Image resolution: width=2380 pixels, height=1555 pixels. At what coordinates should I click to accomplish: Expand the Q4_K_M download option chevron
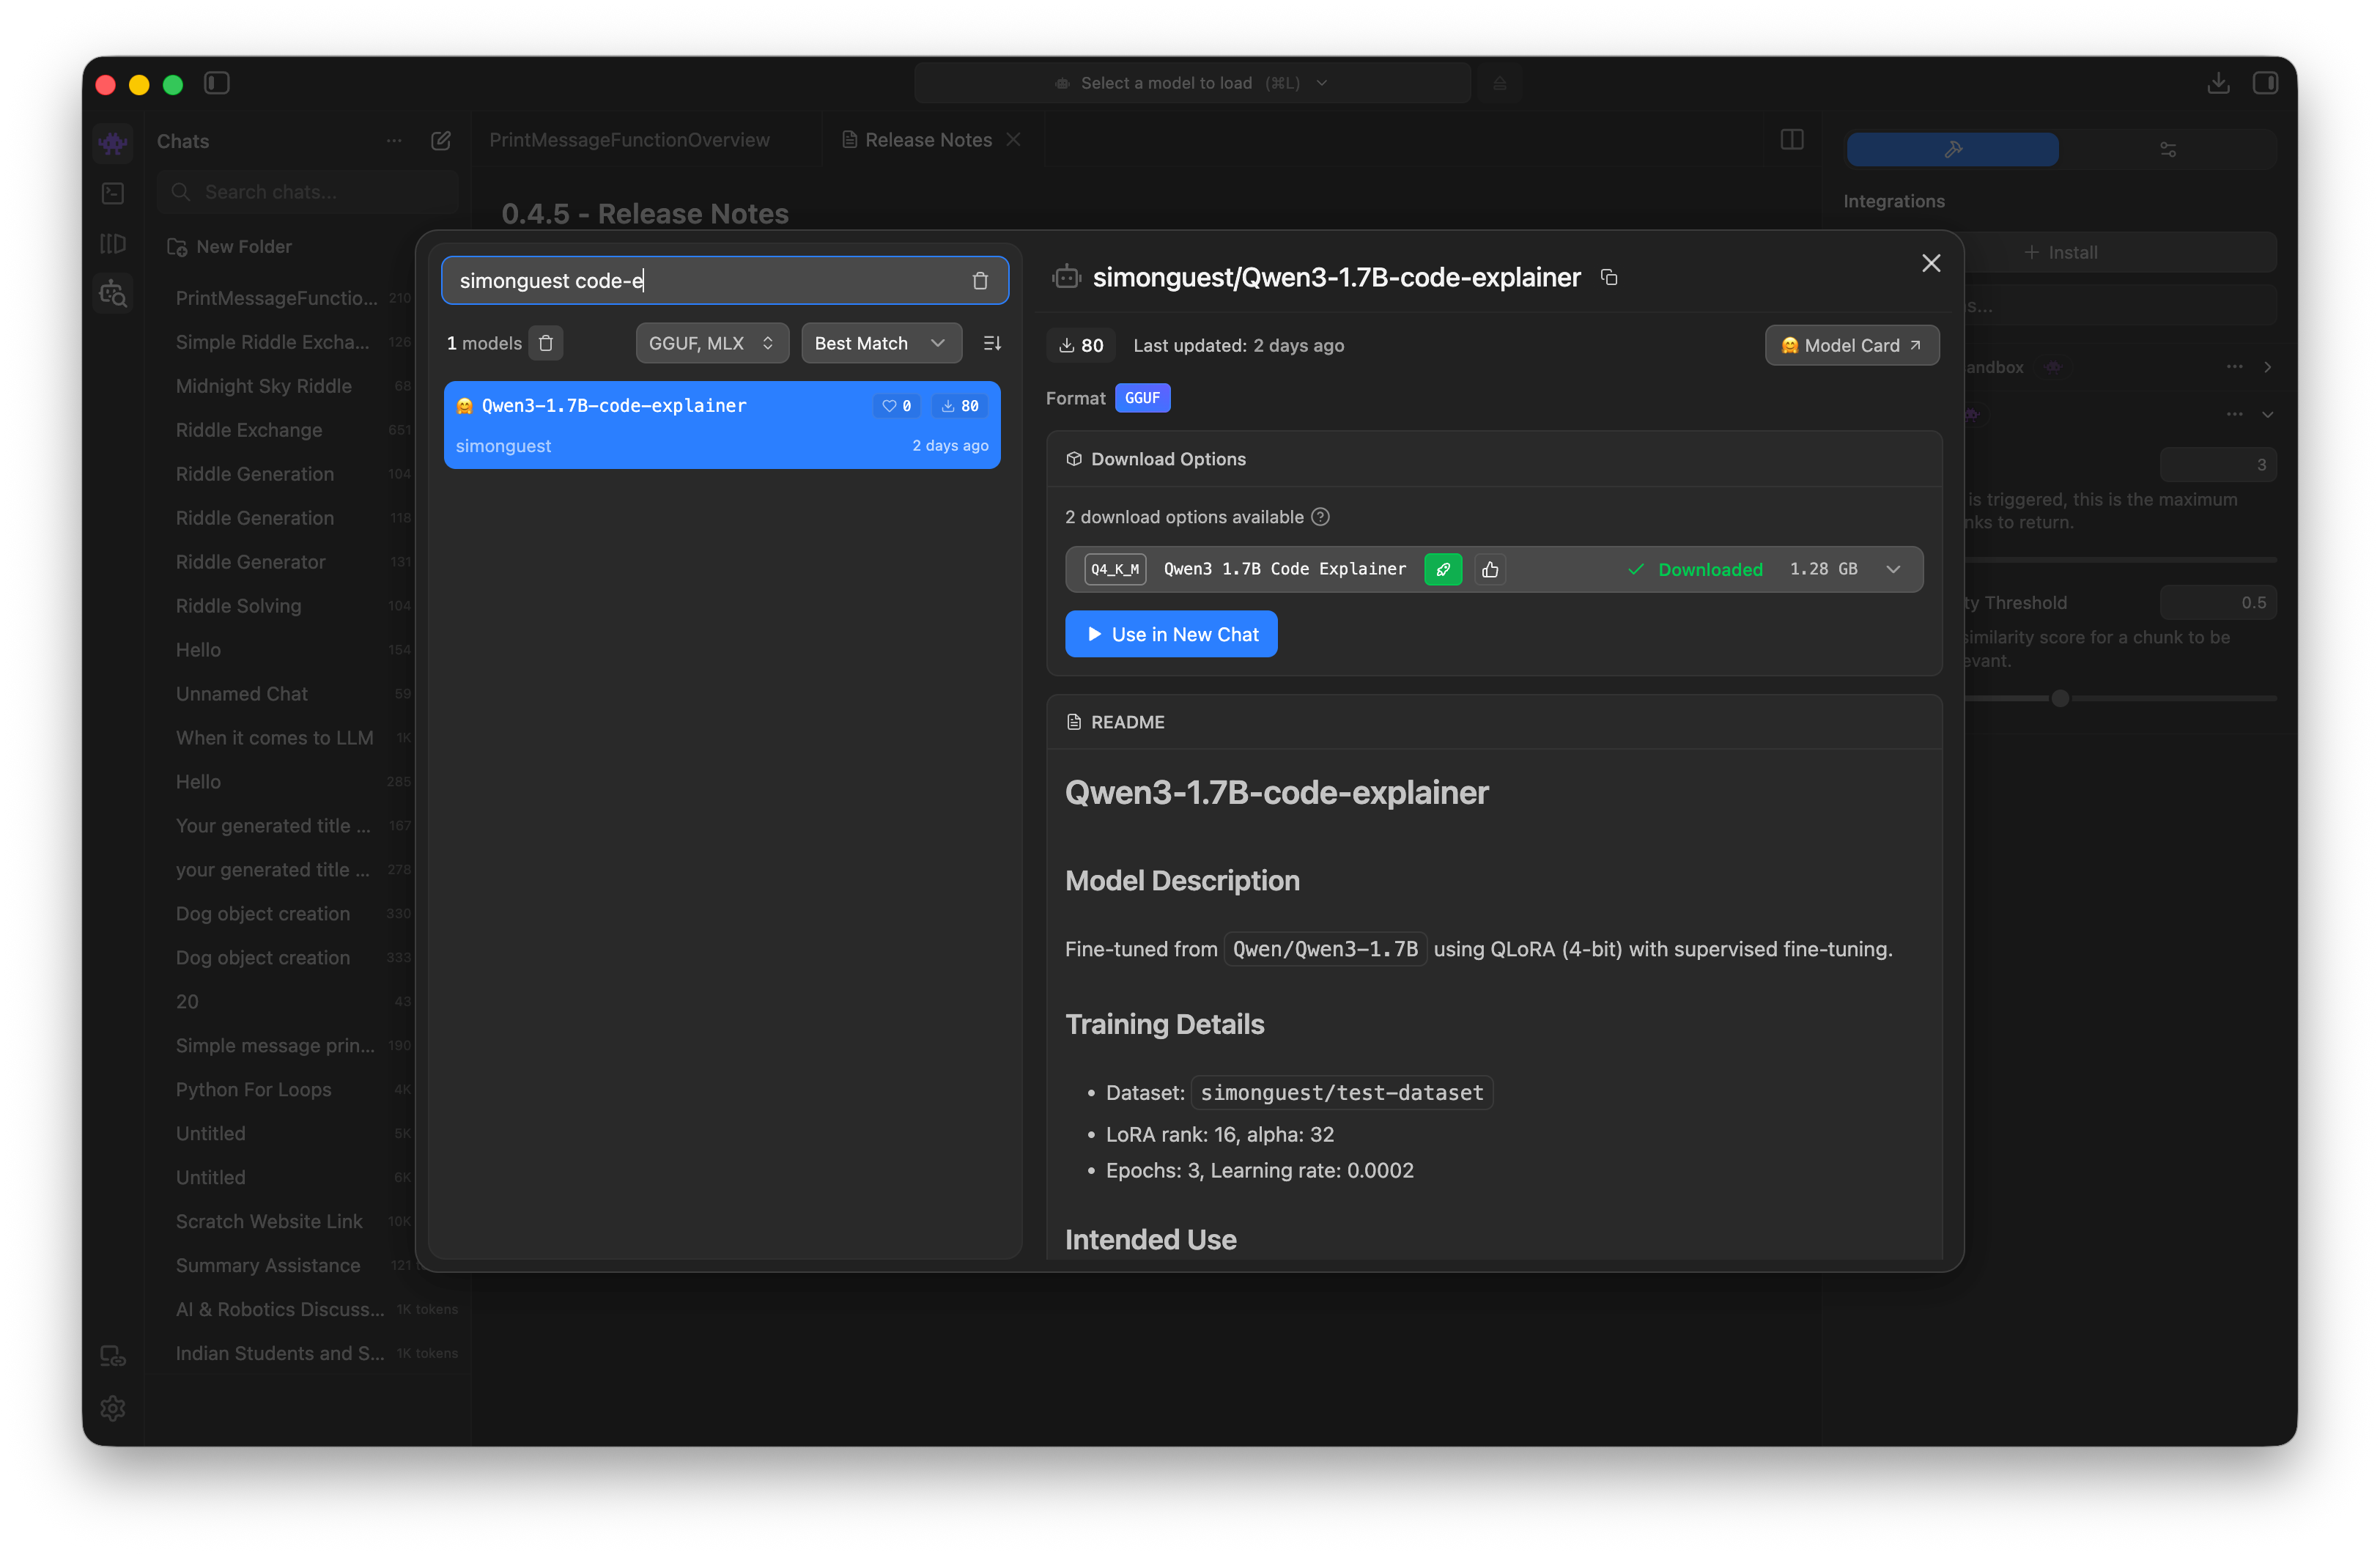point(1893,569)
